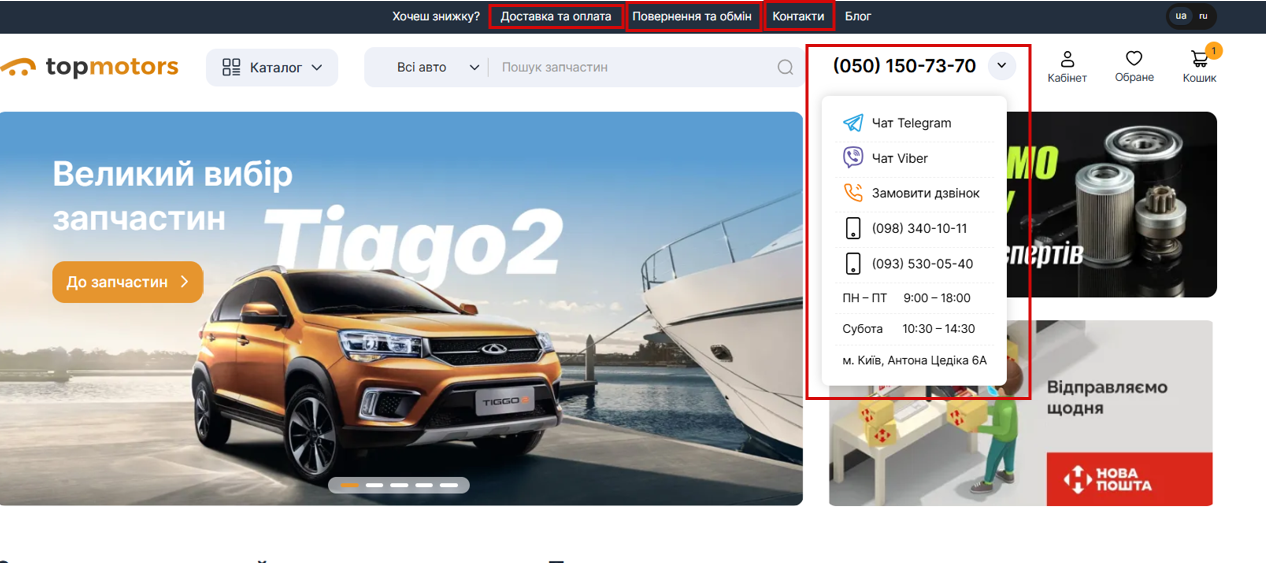Open the oil filters promo banner
Image resolution: width=1266 pixels, height=563 pixels.
1114,204
